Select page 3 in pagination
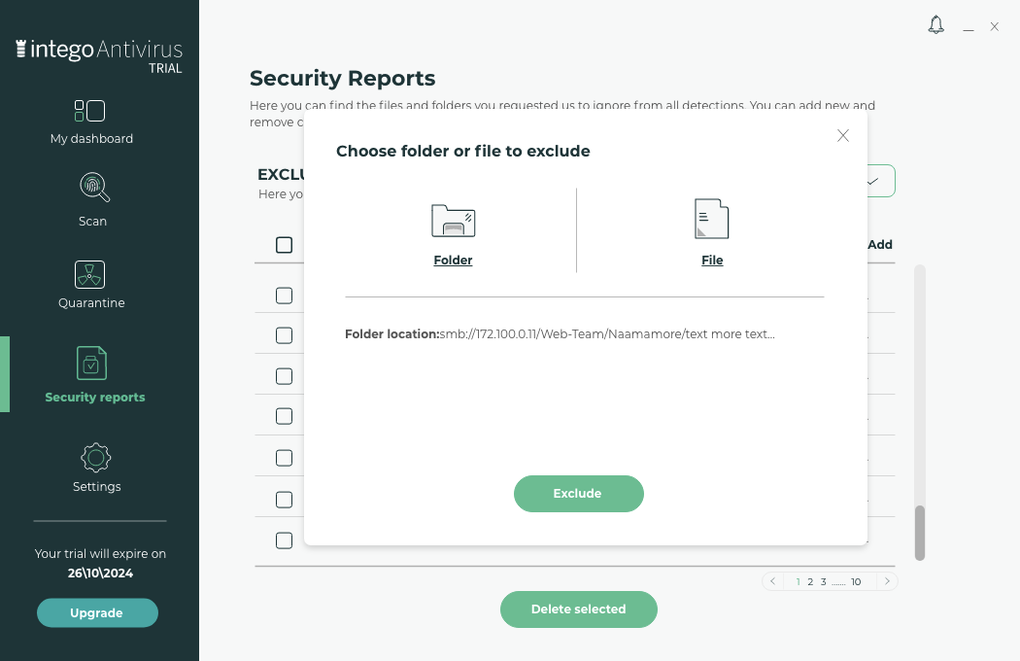The image size is (1020, 661). click(x=824, y=582)
